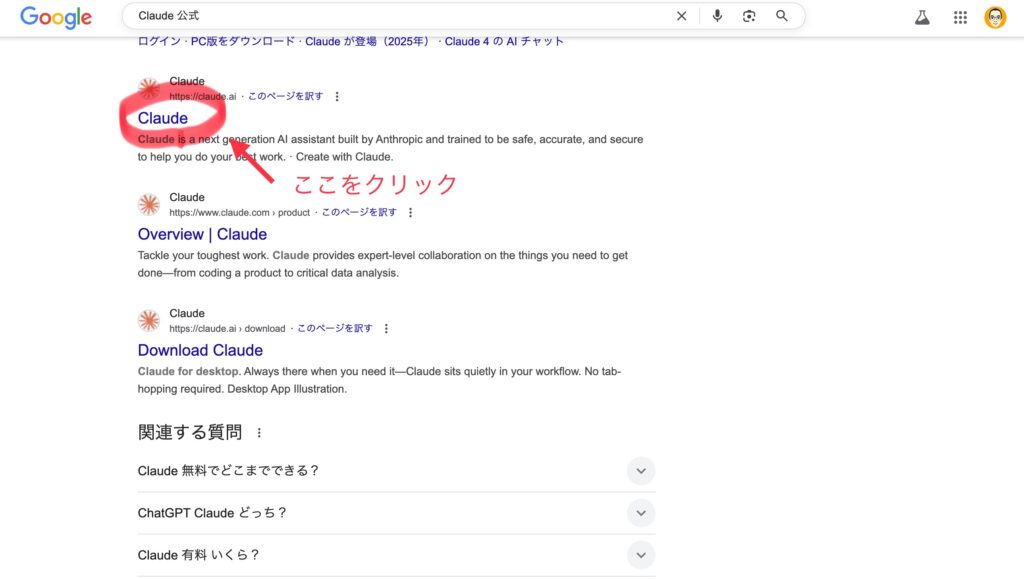Click "このページを訳す" for the claude.ai result

click(286, 97)
